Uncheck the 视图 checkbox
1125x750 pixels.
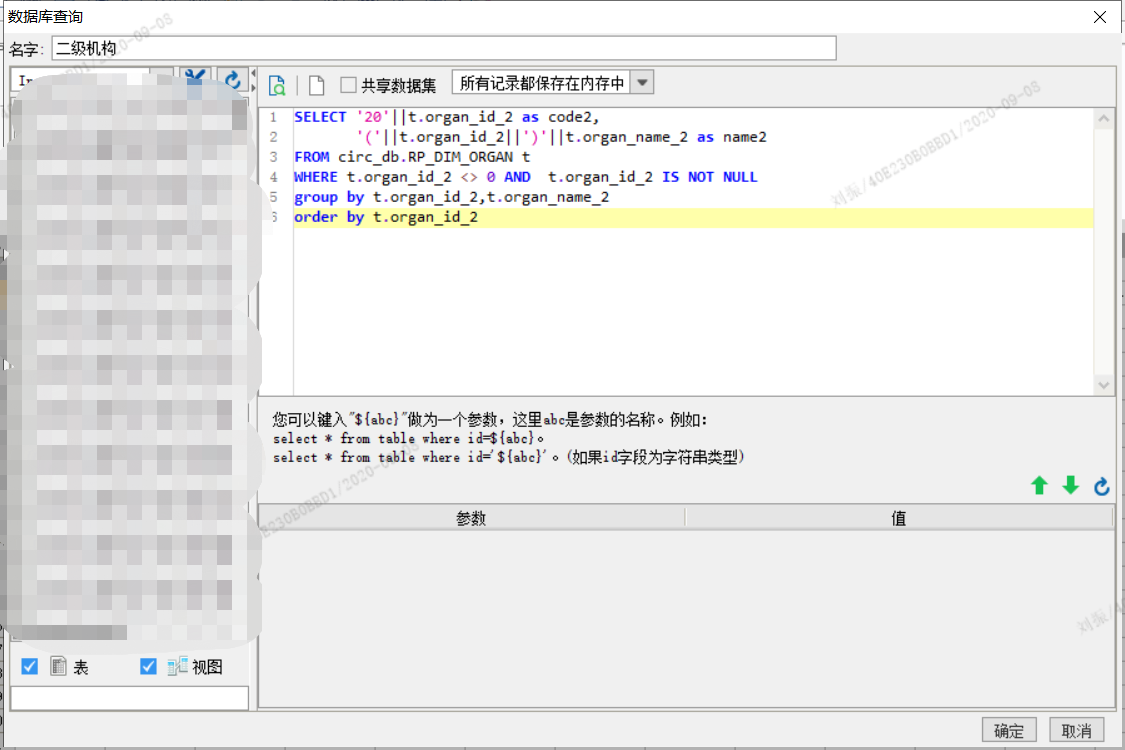[x=148, y=666]
